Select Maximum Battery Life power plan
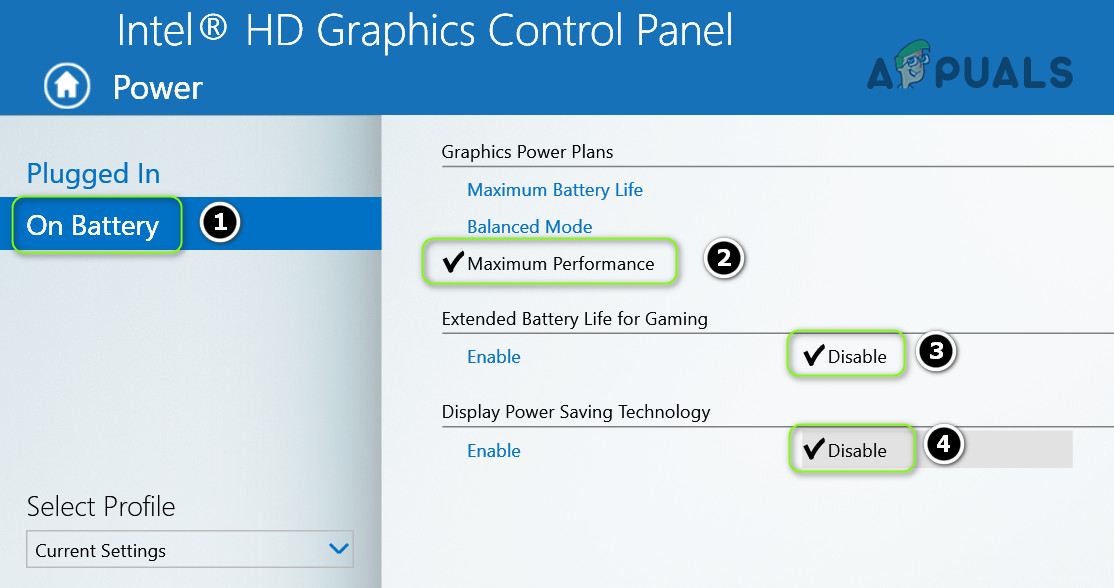The image size is (1114, 588). pos(555,190)
